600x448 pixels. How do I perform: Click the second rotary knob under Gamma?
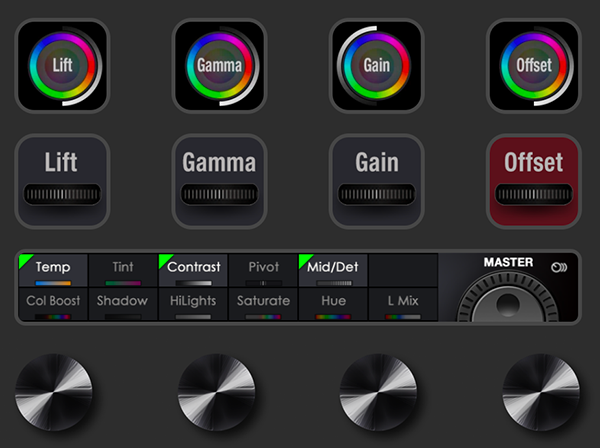pyautogui.click(x=217, y=393)
